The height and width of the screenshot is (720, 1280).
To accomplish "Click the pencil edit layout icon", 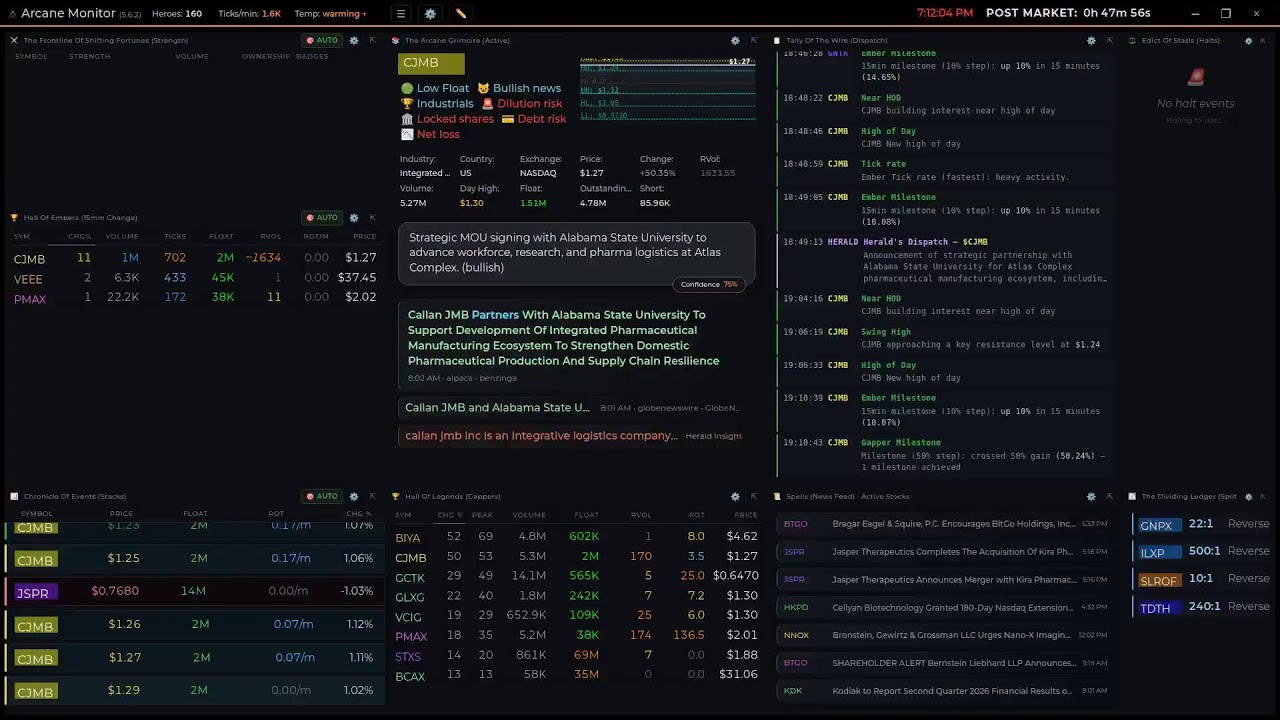I will click(x=461, y=14).
